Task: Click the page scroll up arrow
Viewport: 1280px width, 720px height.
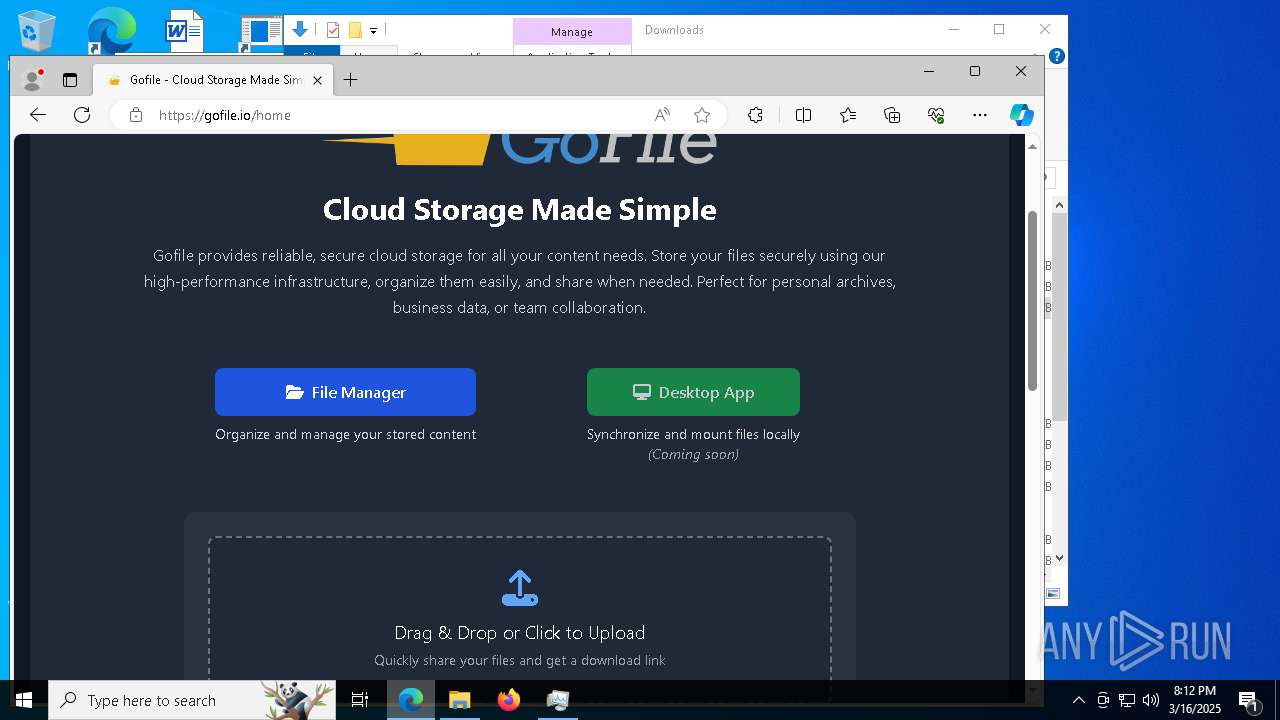Action: coord(1032,147)
